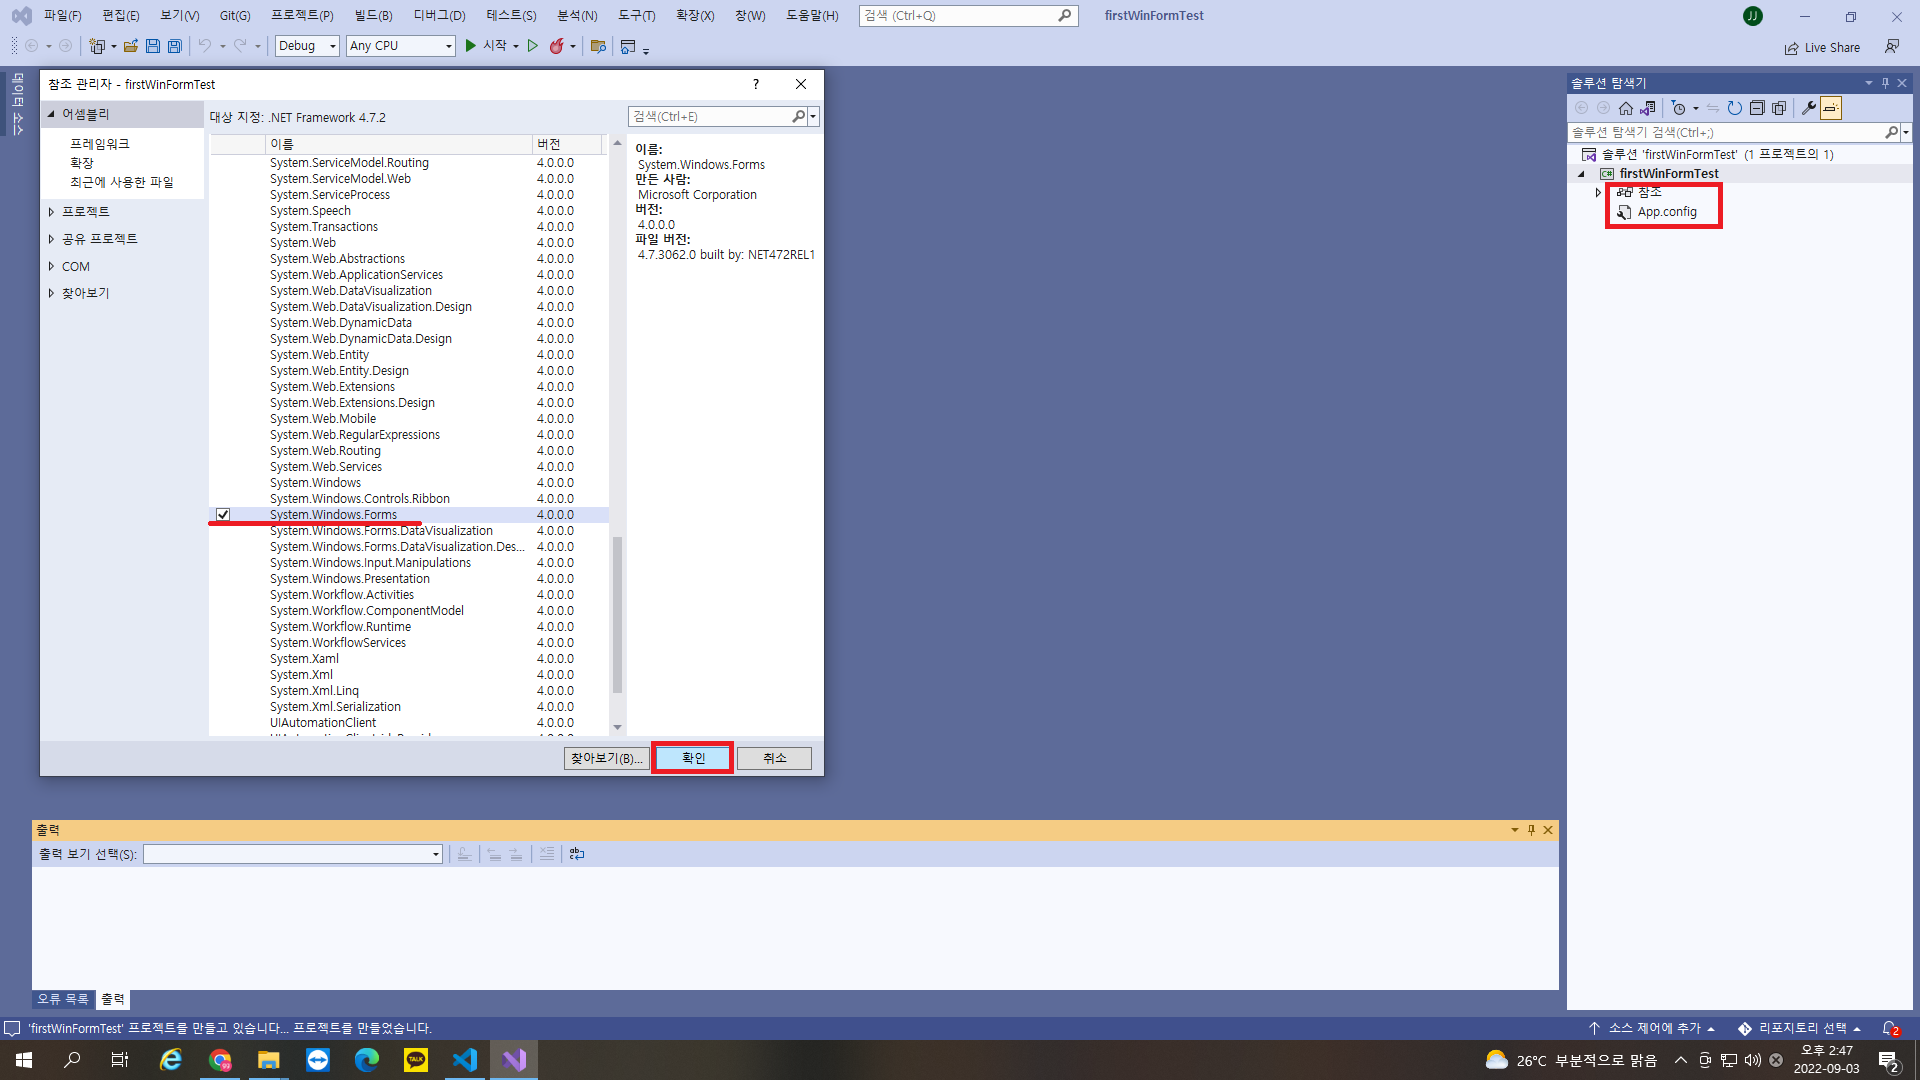1920x1080 pixels.
Task: Click Home icon in Solution Explorer toolbar
Action: click(x=1626, y=108)
